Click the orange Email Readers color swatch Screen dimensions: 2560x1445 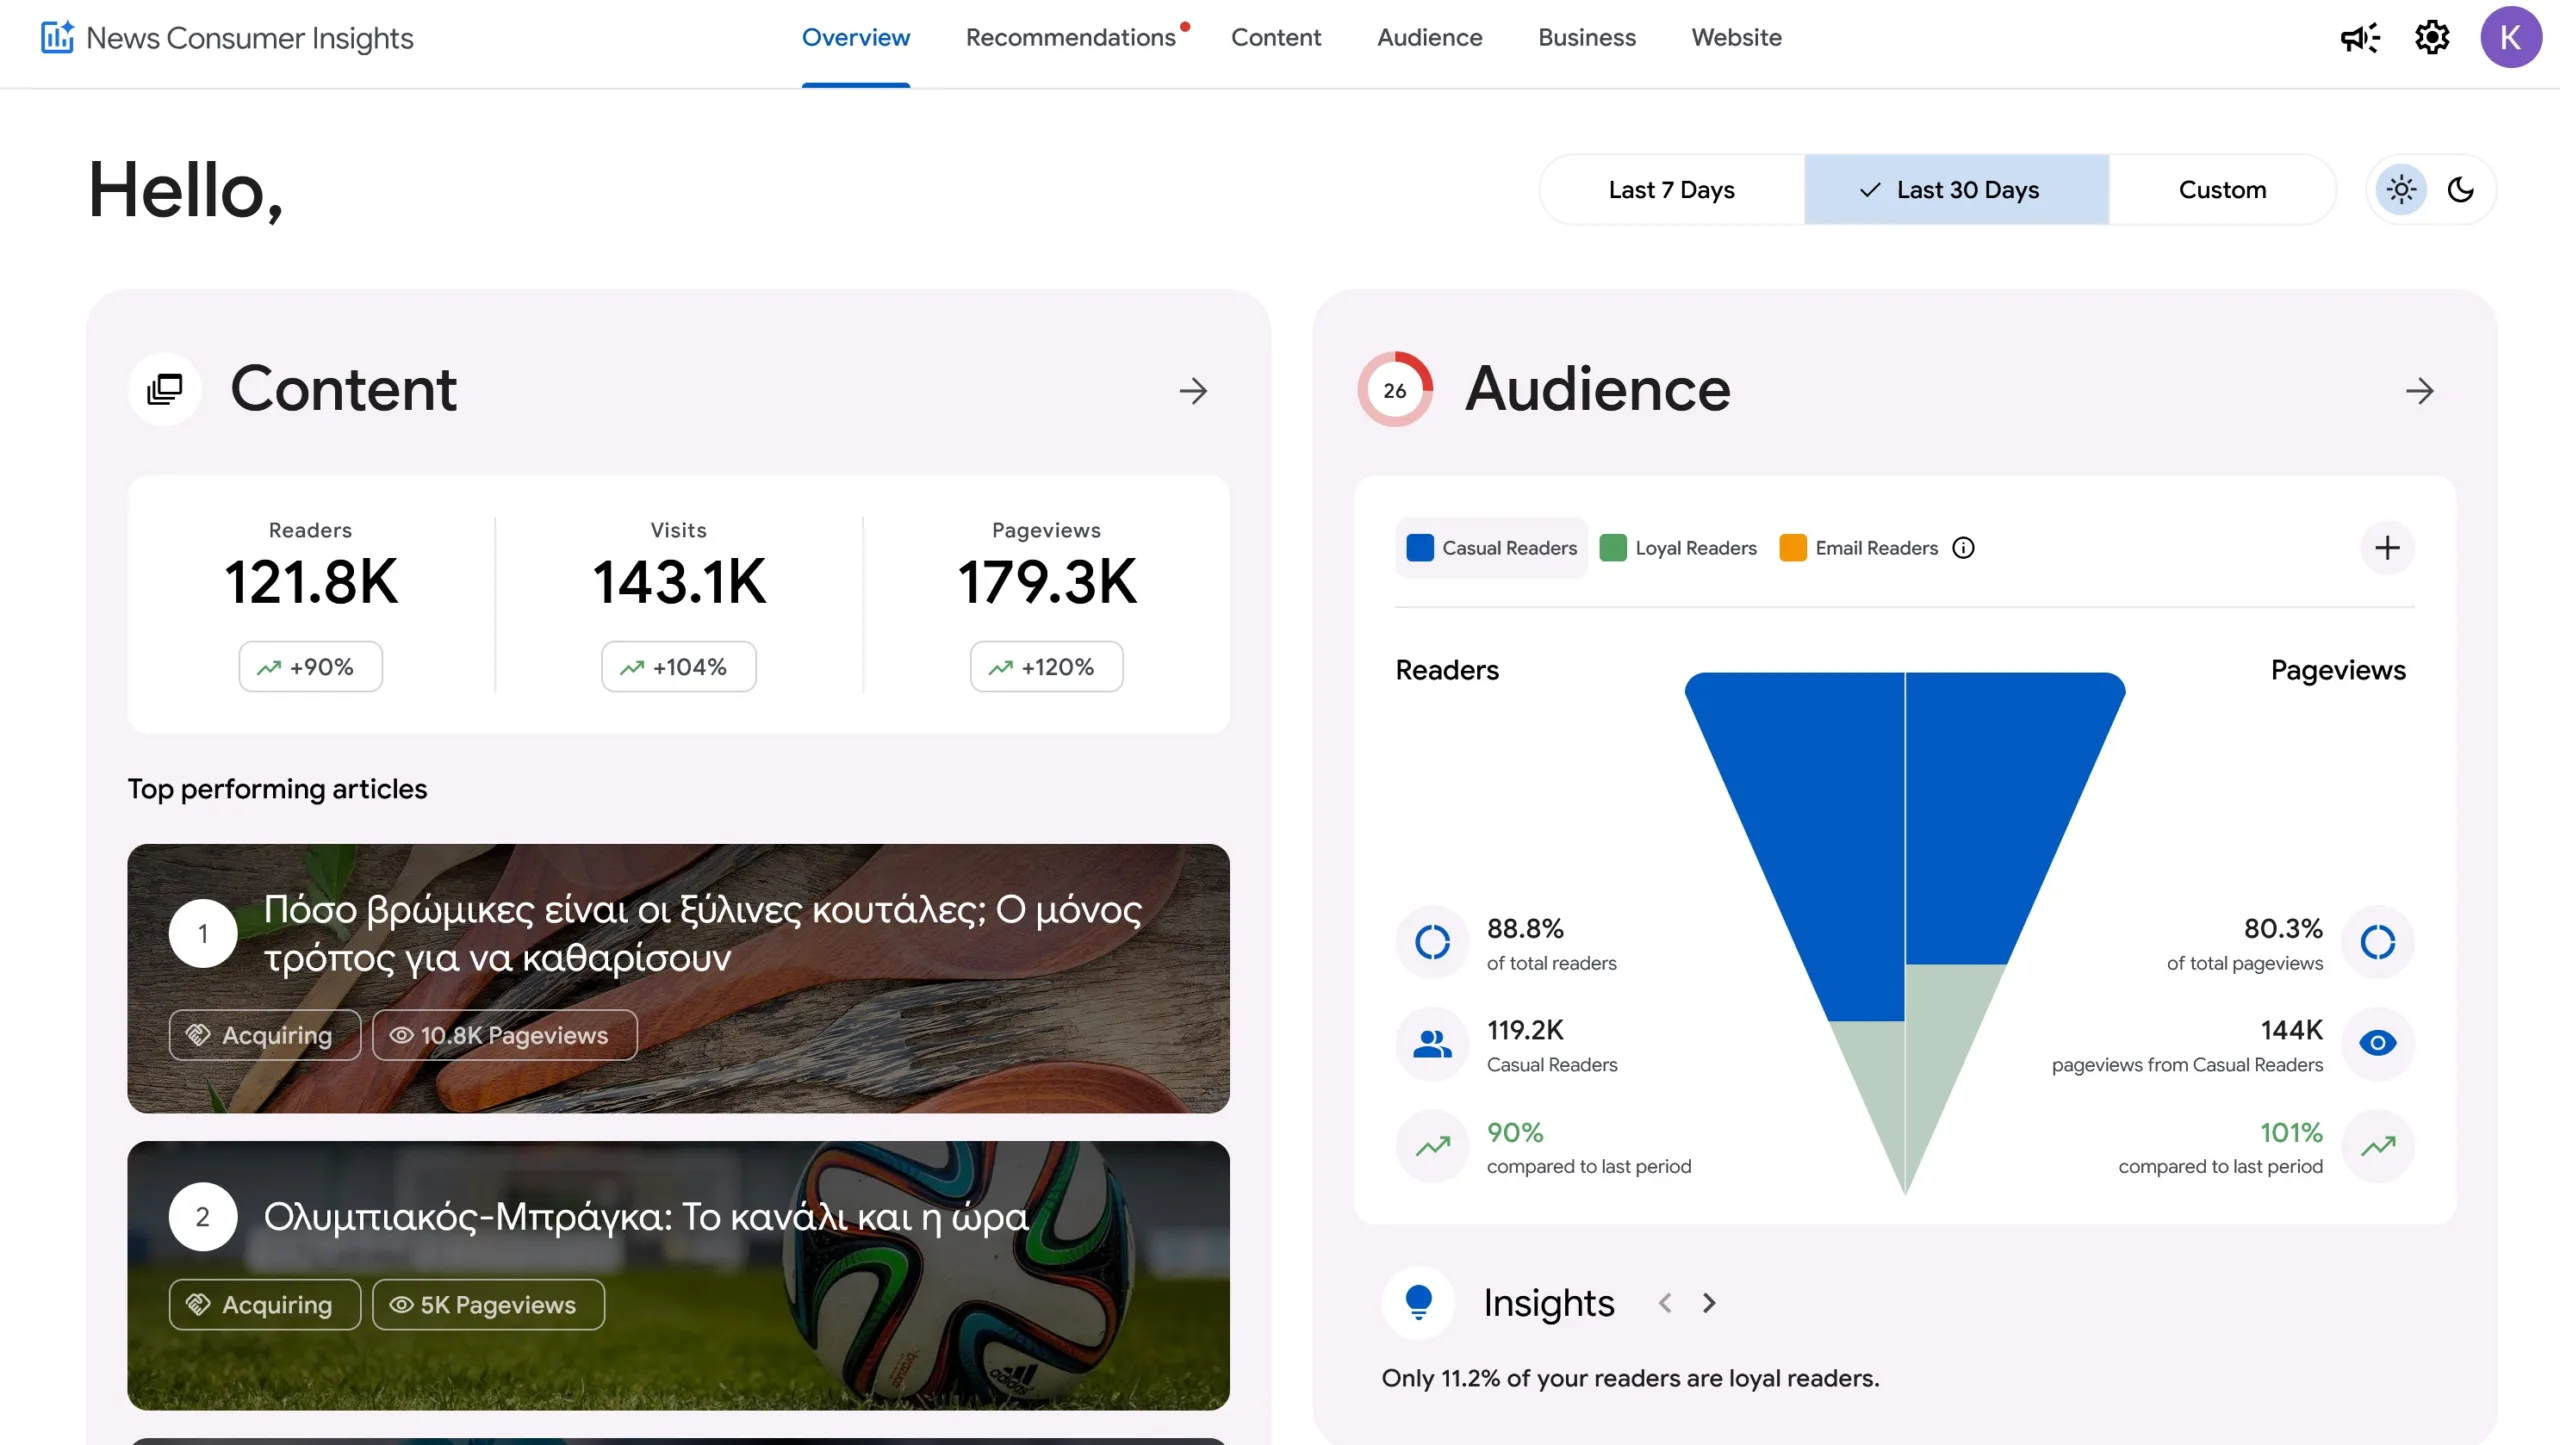pos(1792,548)
